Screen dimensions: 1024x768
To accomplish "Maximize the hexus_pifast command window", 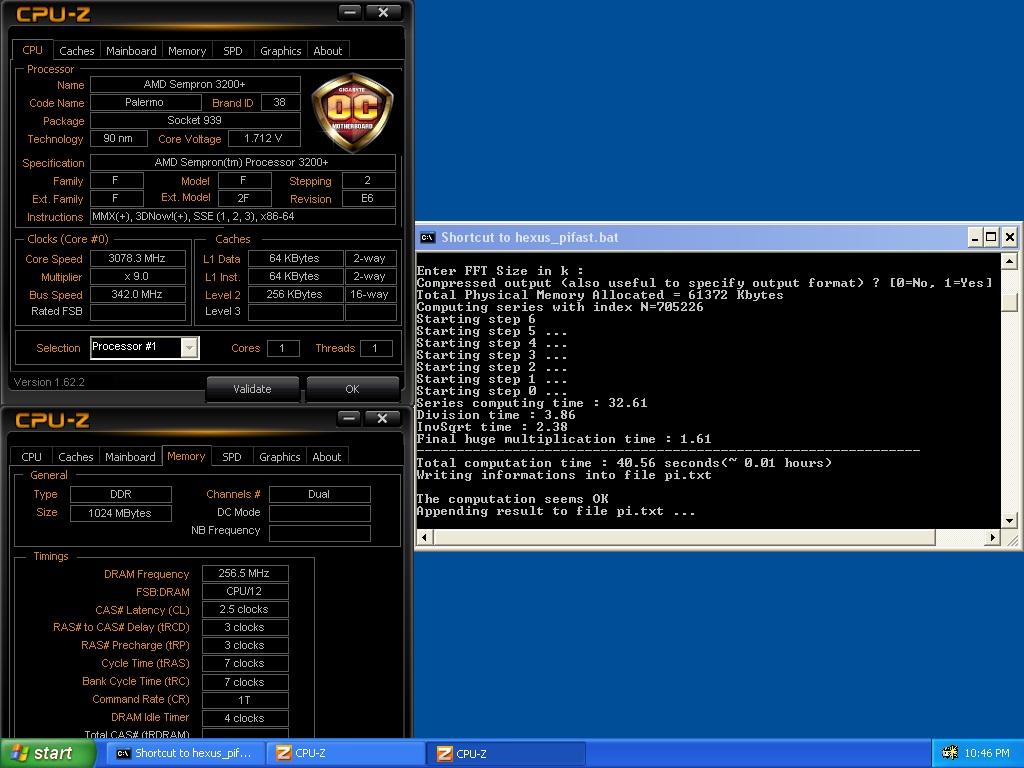I will pos(991,238).
